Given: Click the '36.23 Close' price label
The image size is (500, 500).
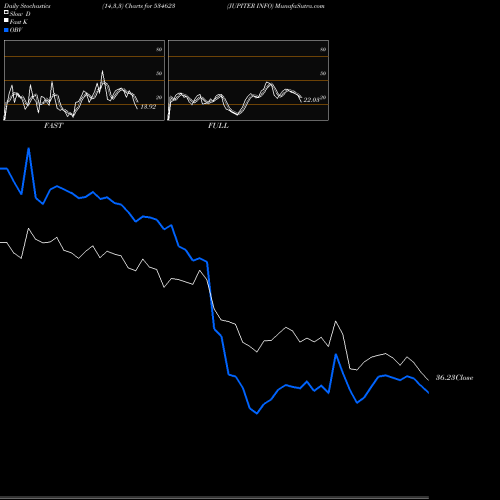Looking at the screenshot, I should pyautogui.click(x=455, y=378).
